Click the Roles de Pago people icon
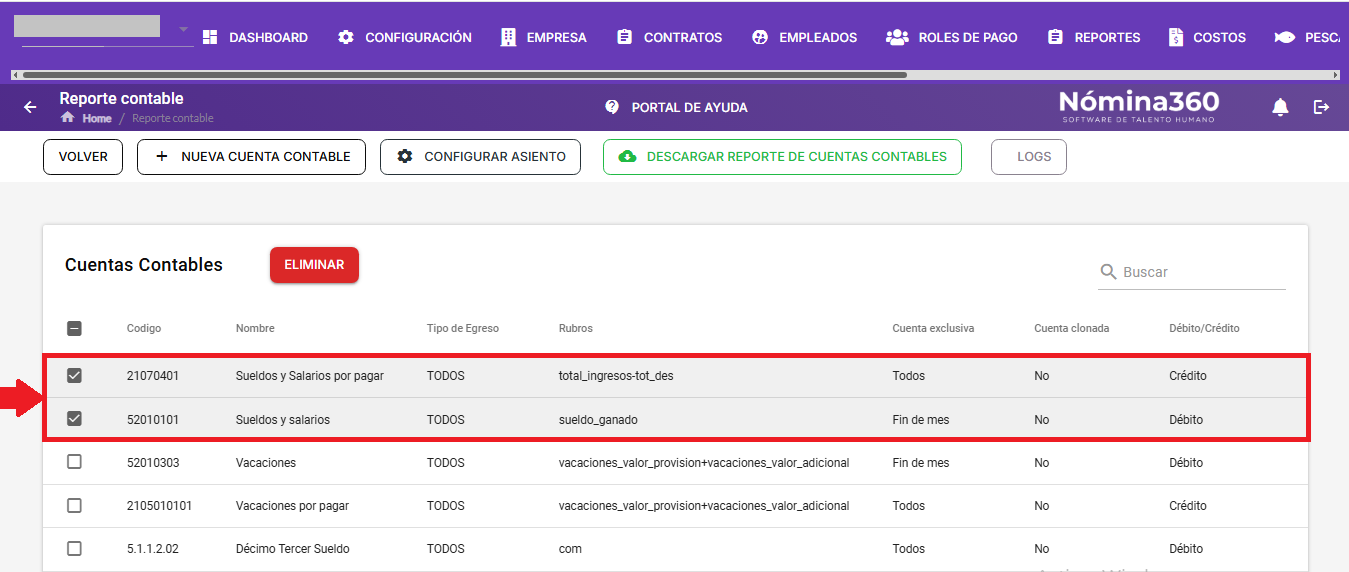Image resolution: width=1349 pixels, height=572 pixels. pyautogui.click(x=897, y=37)
